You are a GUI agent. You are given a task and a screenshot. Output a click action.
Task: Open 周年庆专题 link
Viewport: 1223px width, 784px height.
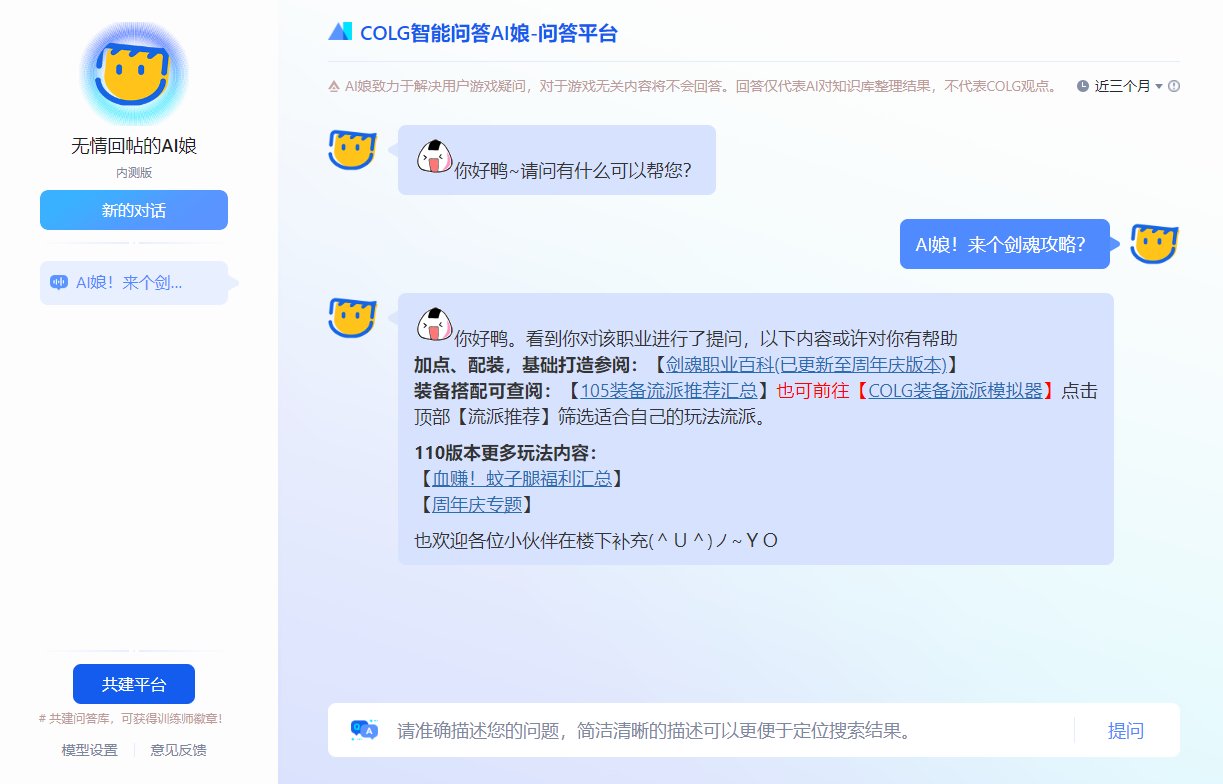coord(477,505)
